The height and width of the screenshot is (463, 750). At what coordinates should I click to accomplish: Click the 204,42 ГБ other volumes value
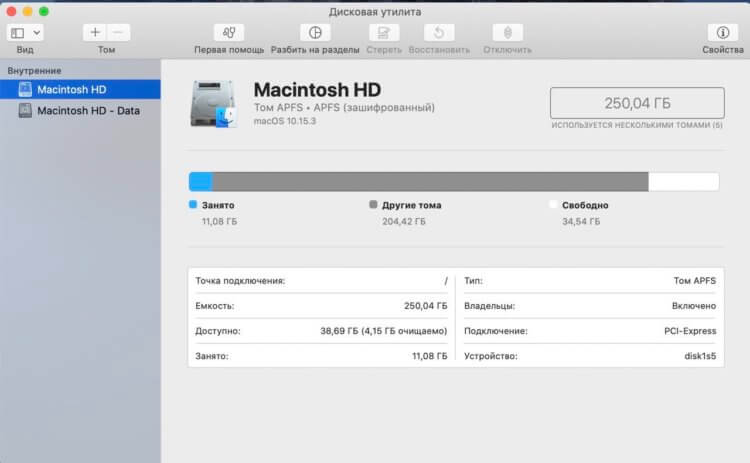tap(404, 221)
